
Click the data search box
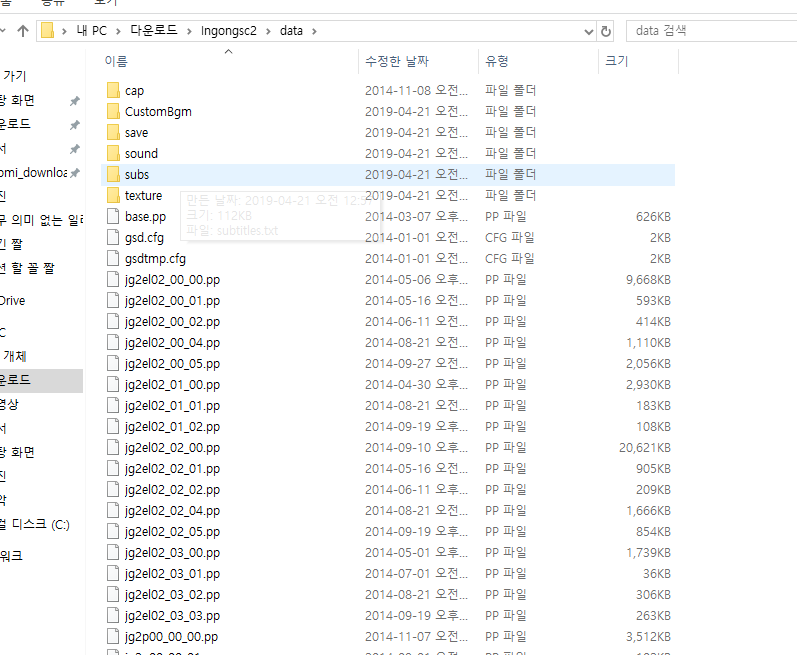[712, 31]
